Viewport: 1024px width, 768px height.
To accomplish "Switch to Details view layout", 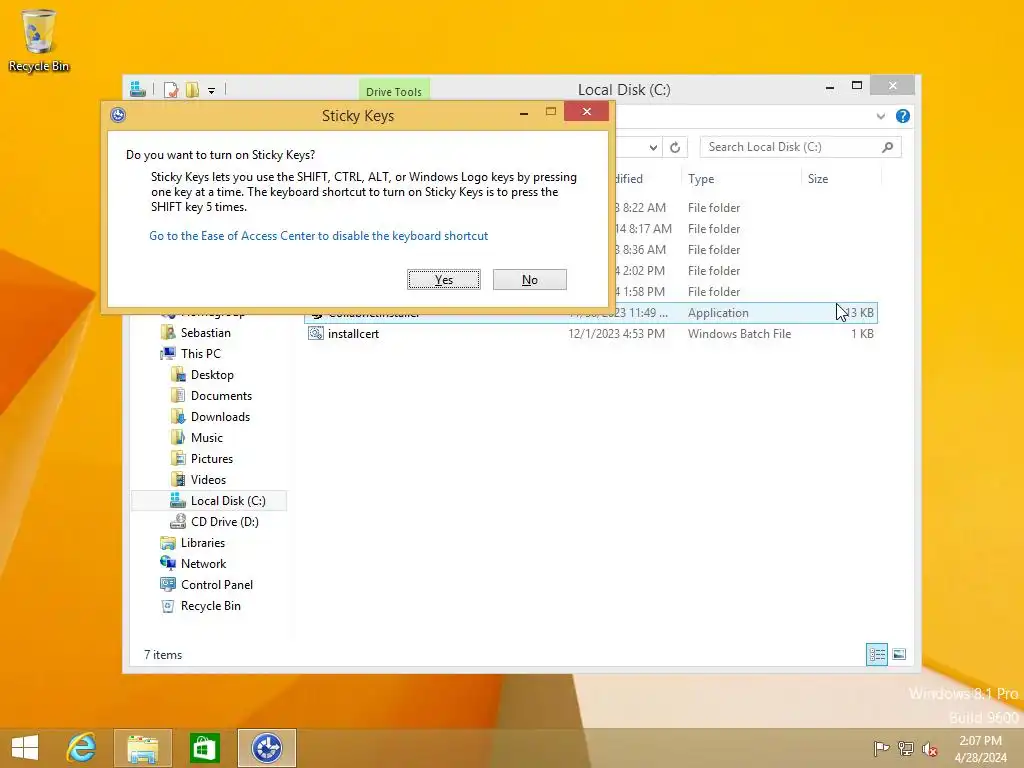I will 876,654.
